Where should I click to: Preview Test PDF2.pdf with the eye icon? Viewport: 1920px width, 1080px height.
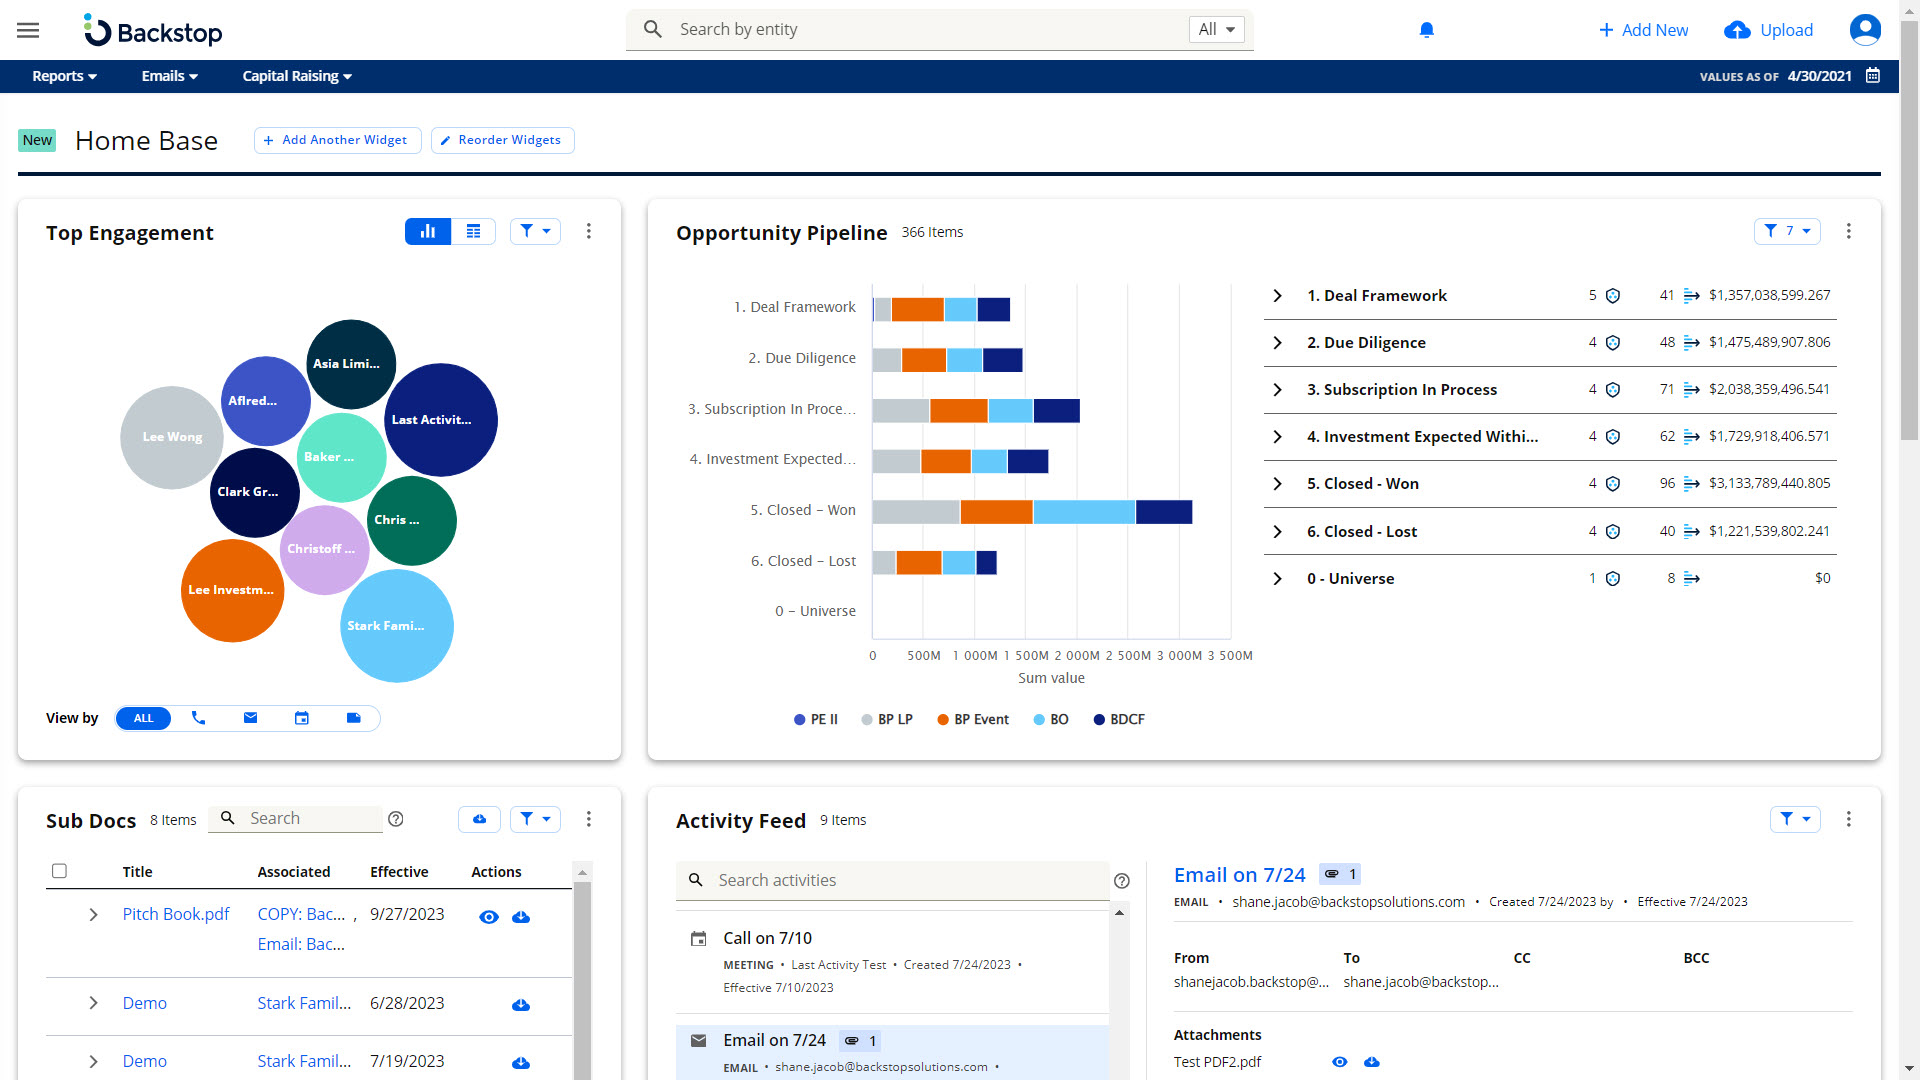(1339, 1062)
